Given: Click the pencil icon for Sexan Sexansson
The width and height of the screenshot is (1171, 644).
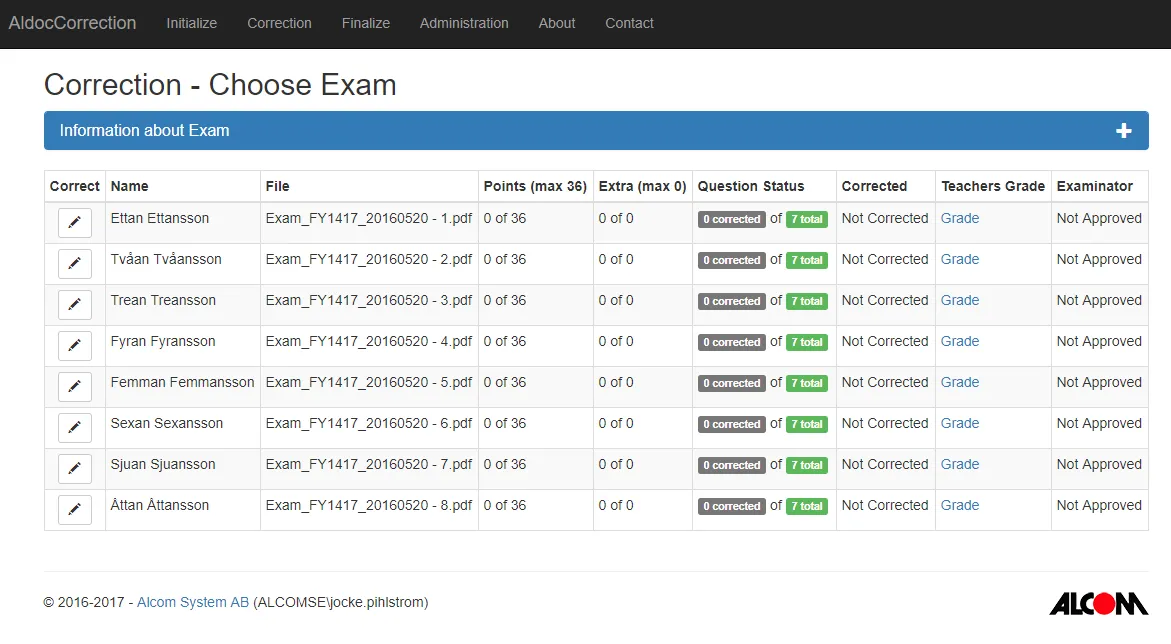Looking at the screenshot, I should tap(75, 428).
